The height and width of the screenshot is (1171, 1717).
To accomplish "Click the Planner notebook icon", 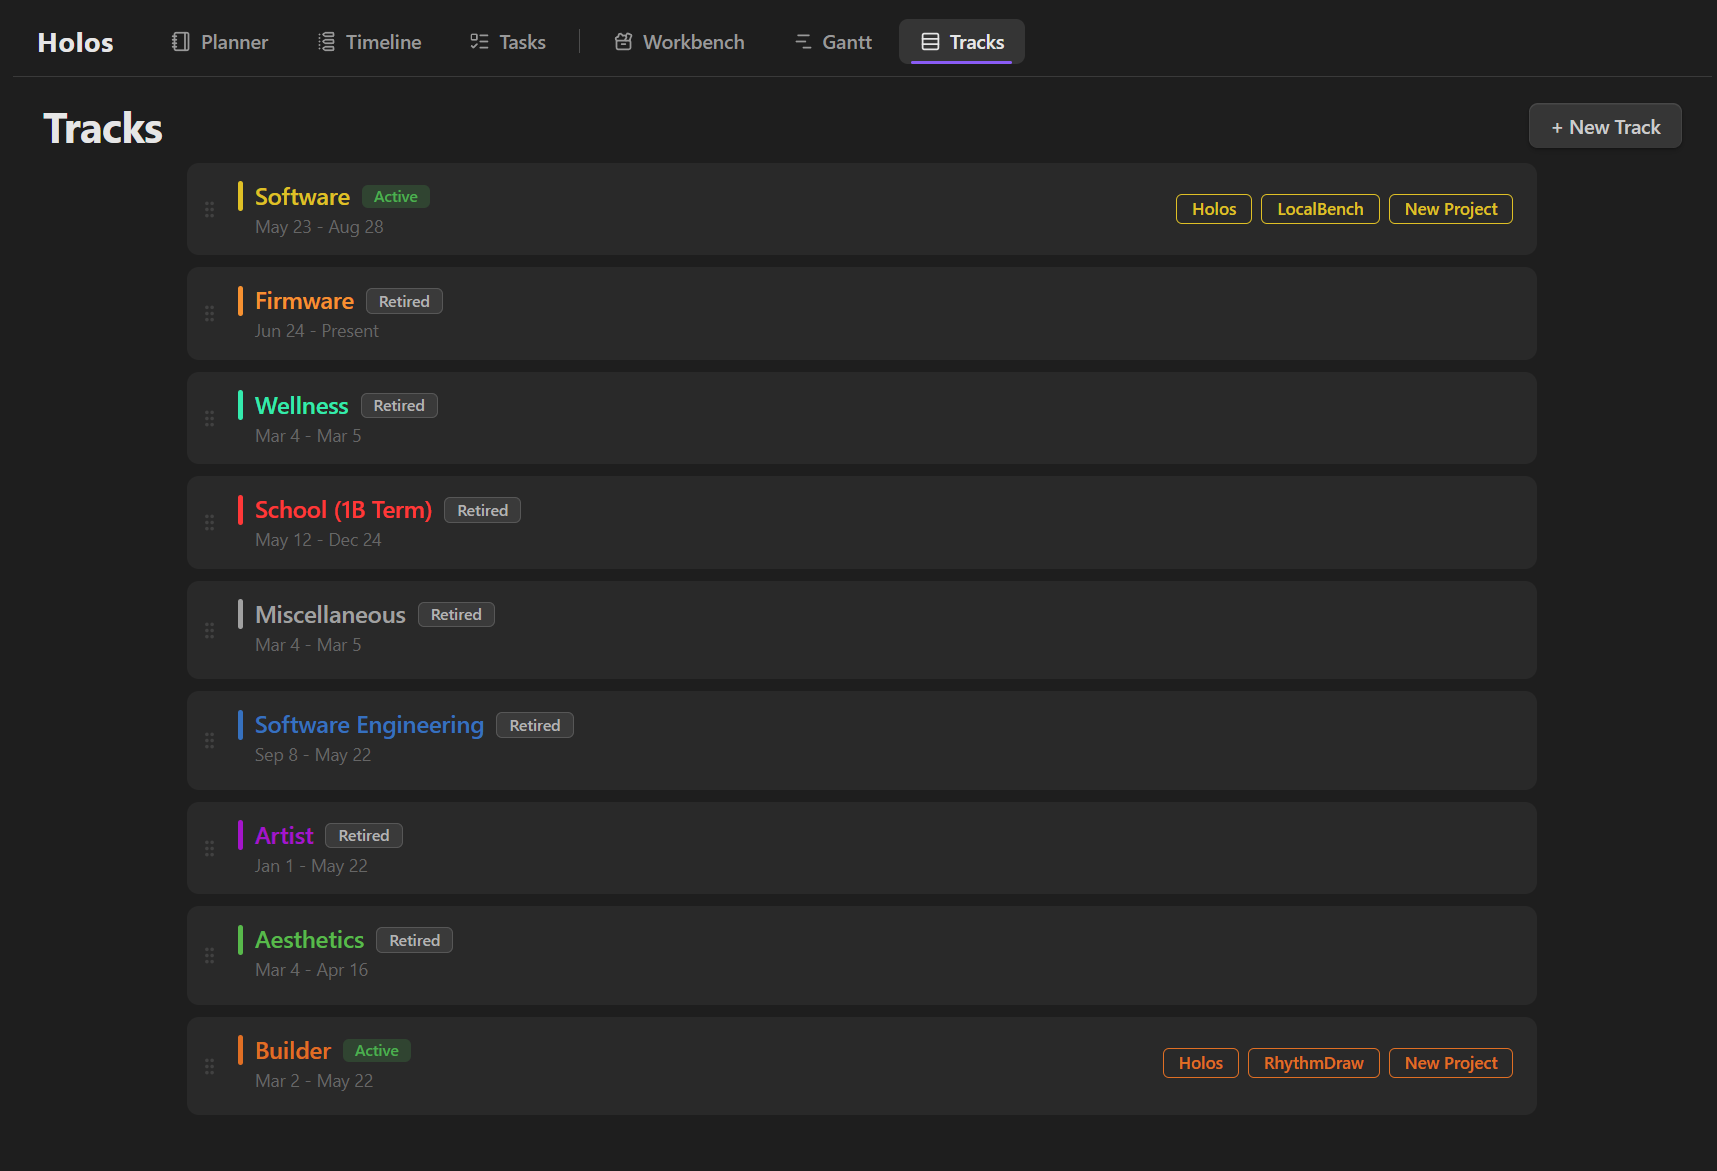I will (x=181, y=42).
